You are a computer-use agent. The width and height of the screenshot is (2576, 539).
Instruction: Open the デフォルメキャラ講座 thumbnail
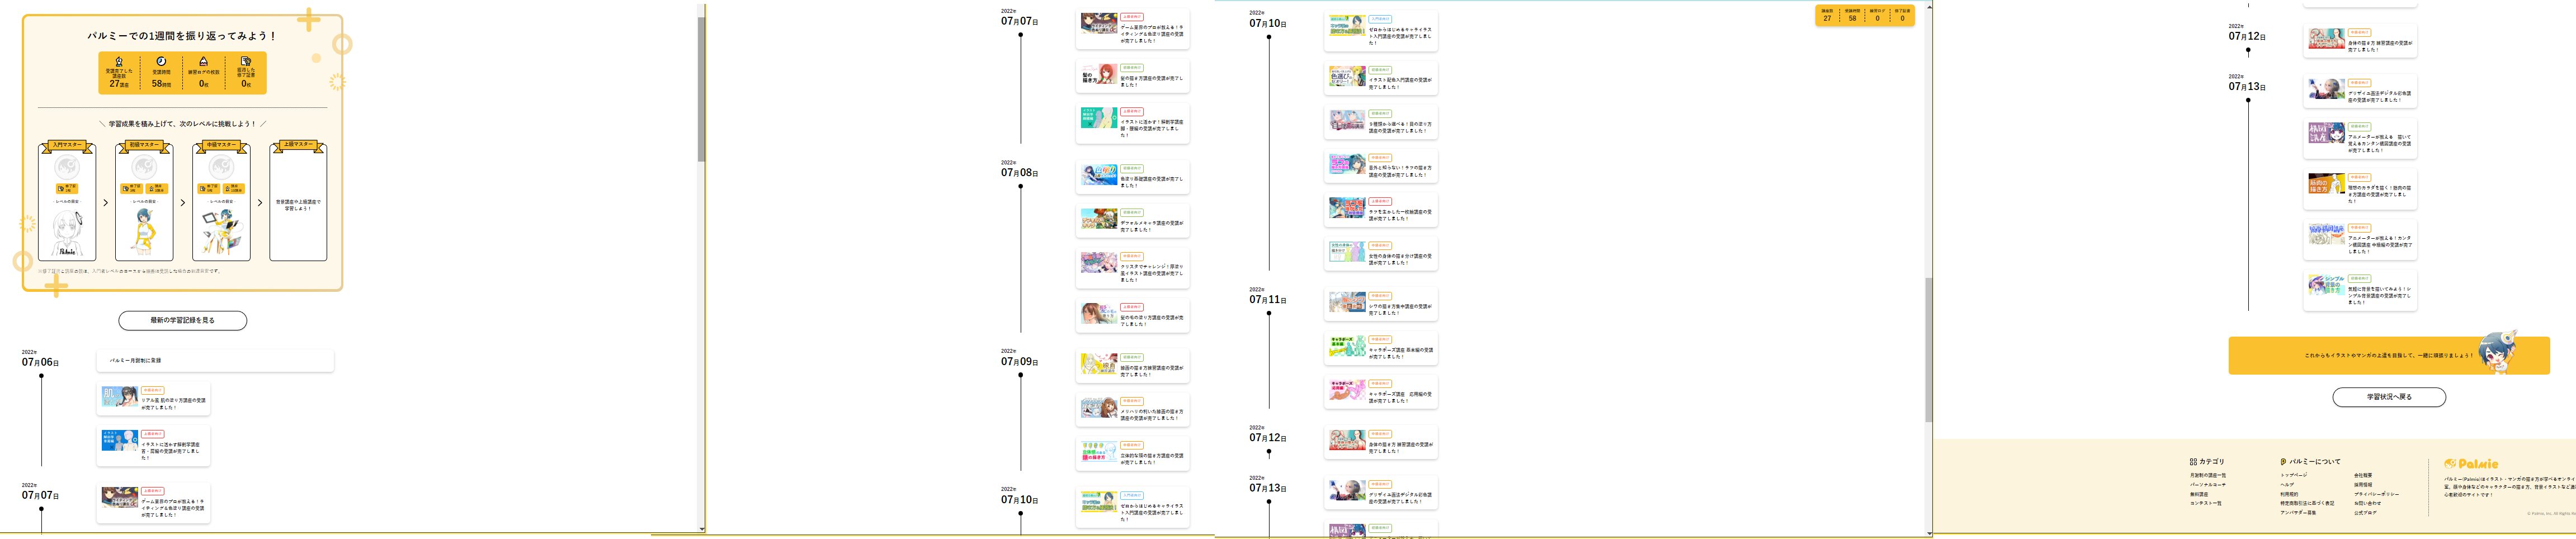click(1099, 219)
